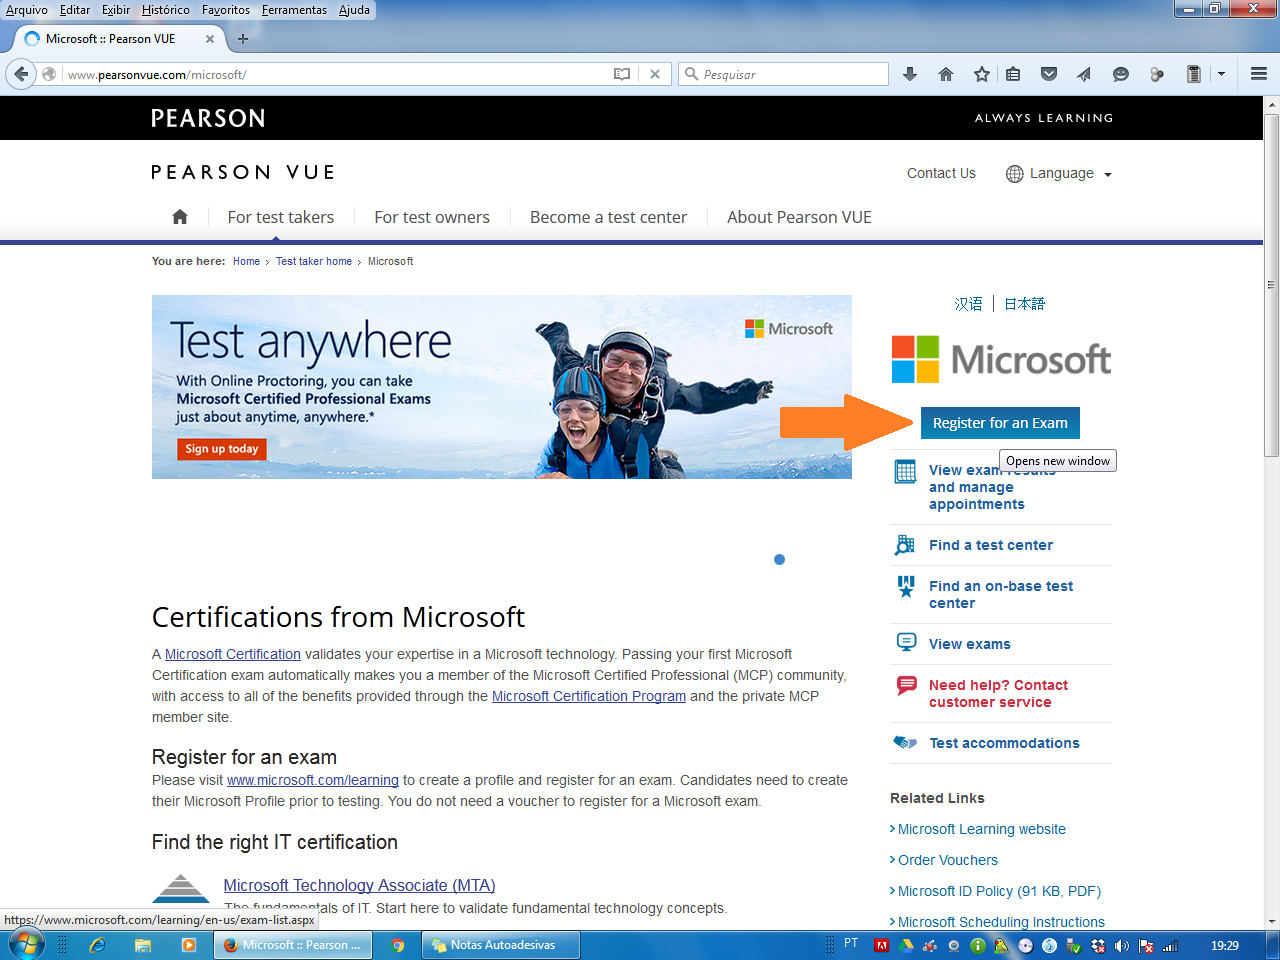Open the Editar menu
Screen dimensions: 1280x960
75,10
